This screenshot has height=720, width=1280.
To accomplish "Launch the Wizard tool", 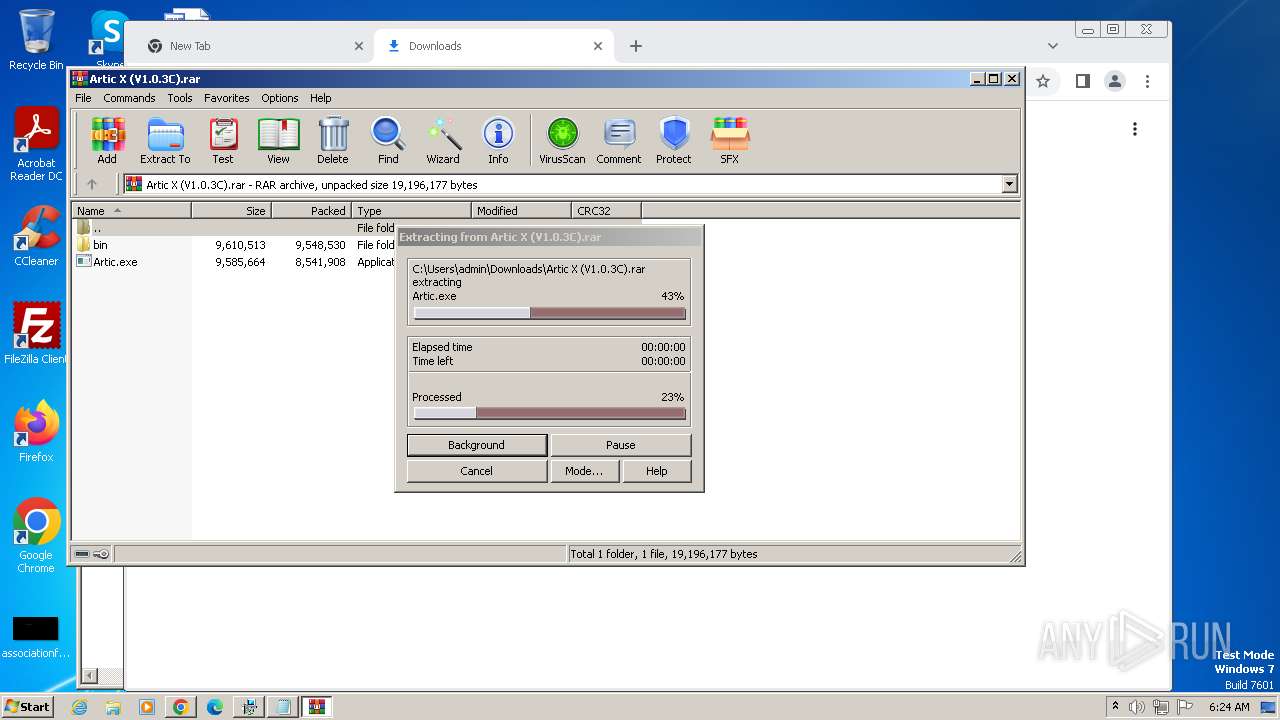I will coord(443,140).
